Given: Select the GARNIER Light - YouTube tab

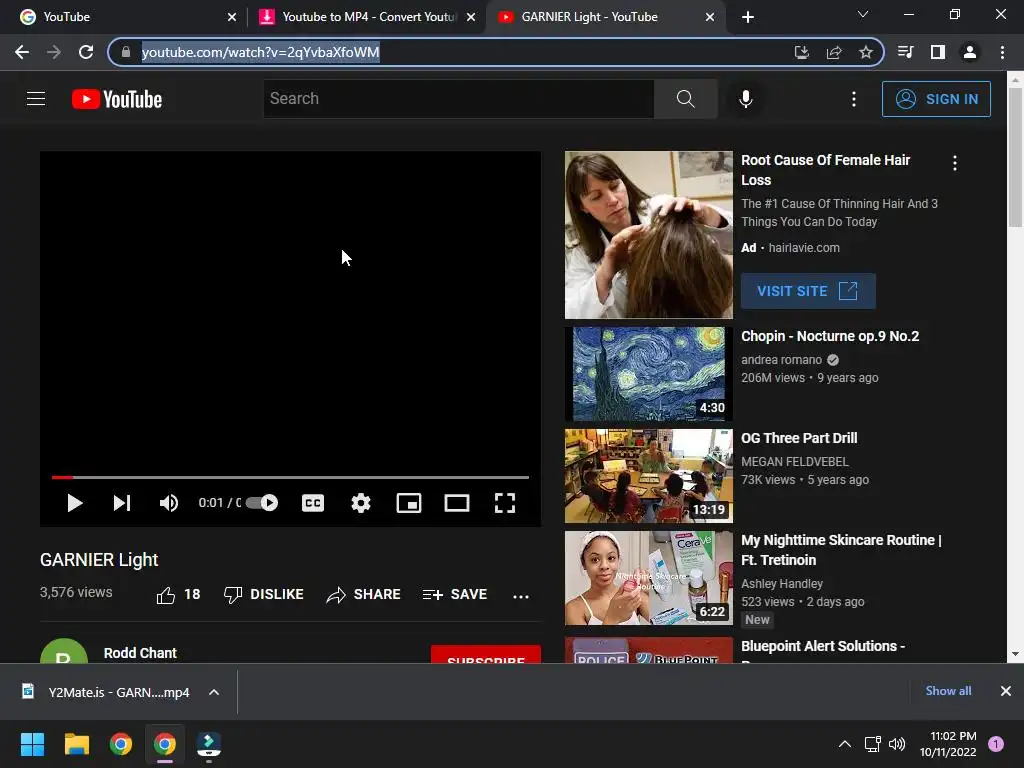Looking at the screenshot, I should click(x=605, y=17).
